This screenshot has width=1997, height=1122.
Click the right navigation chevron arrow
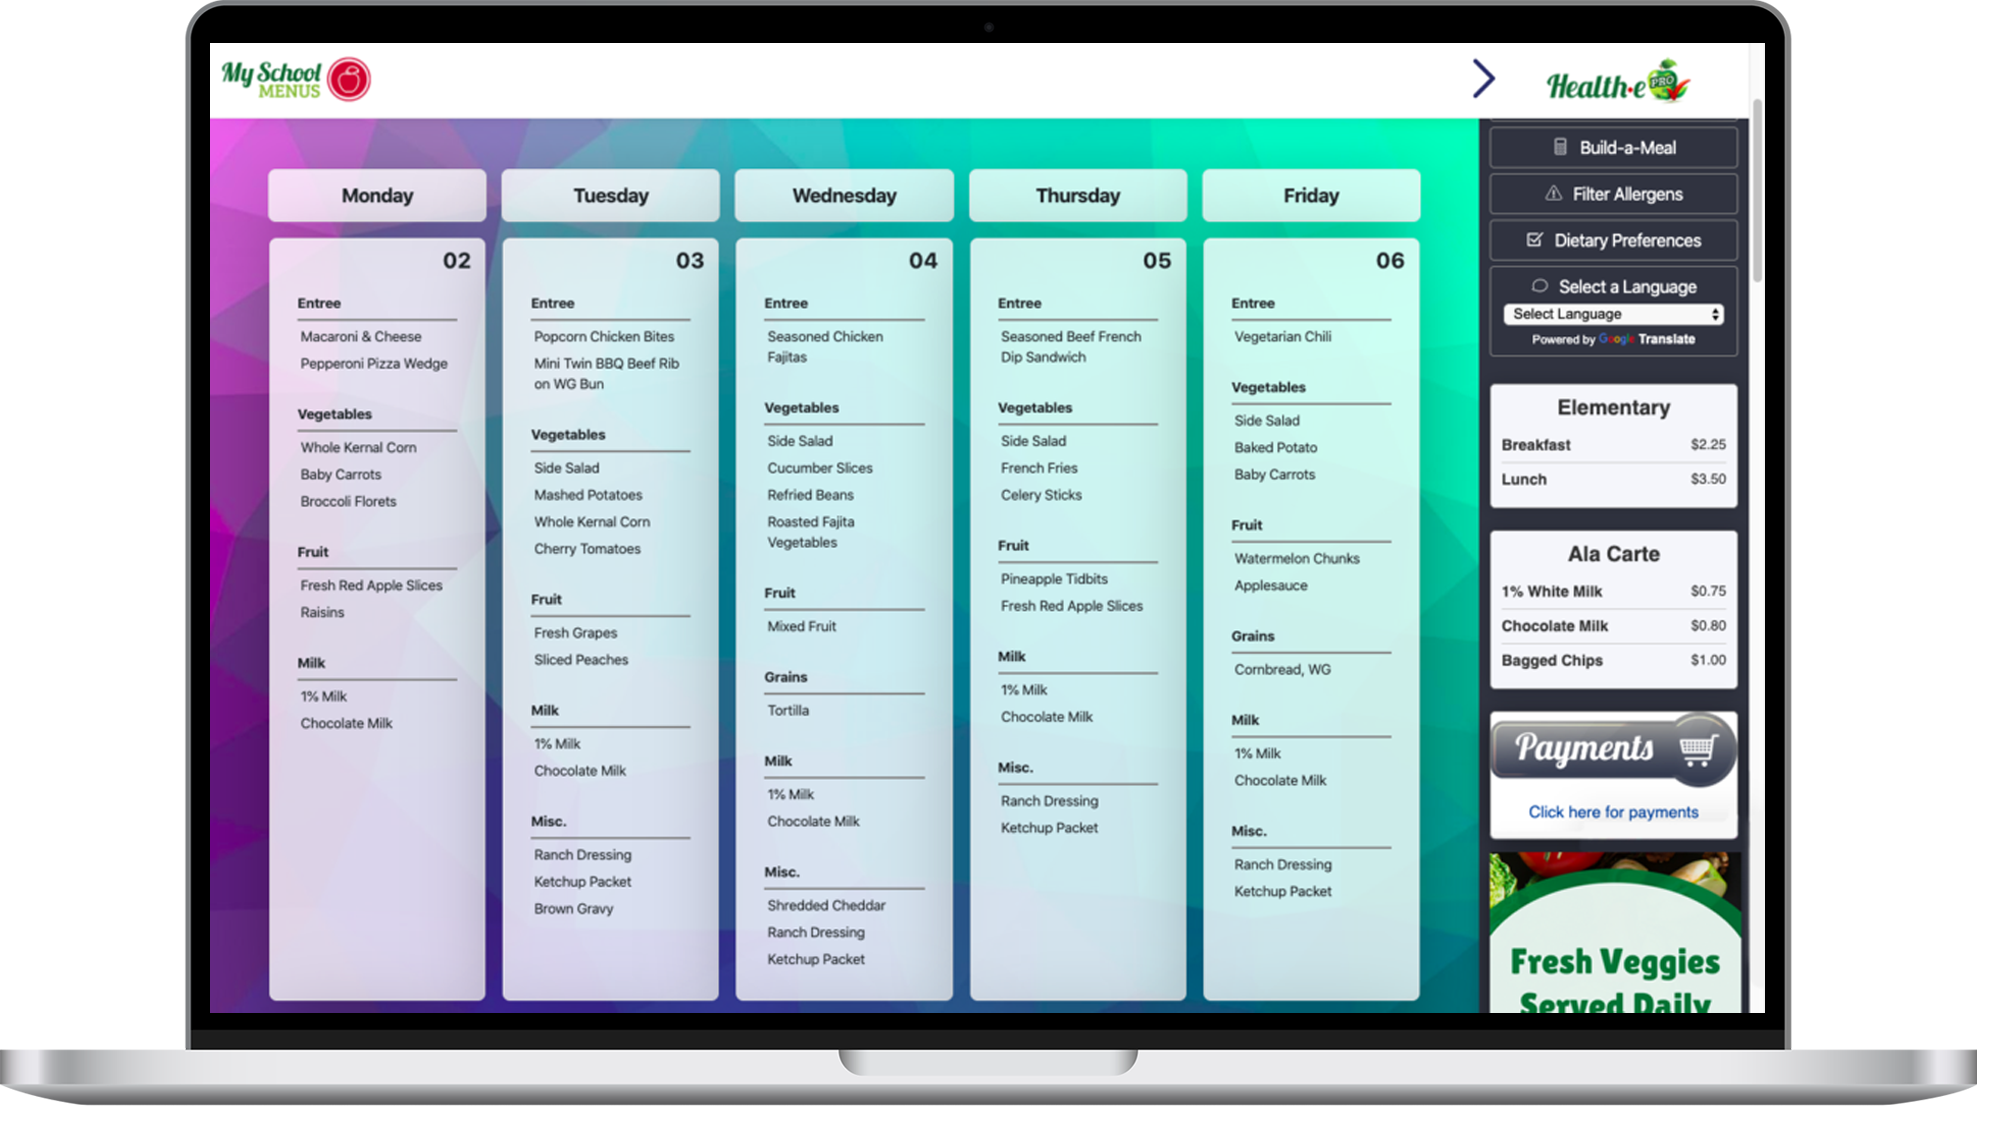click(x=1483, y=78)
